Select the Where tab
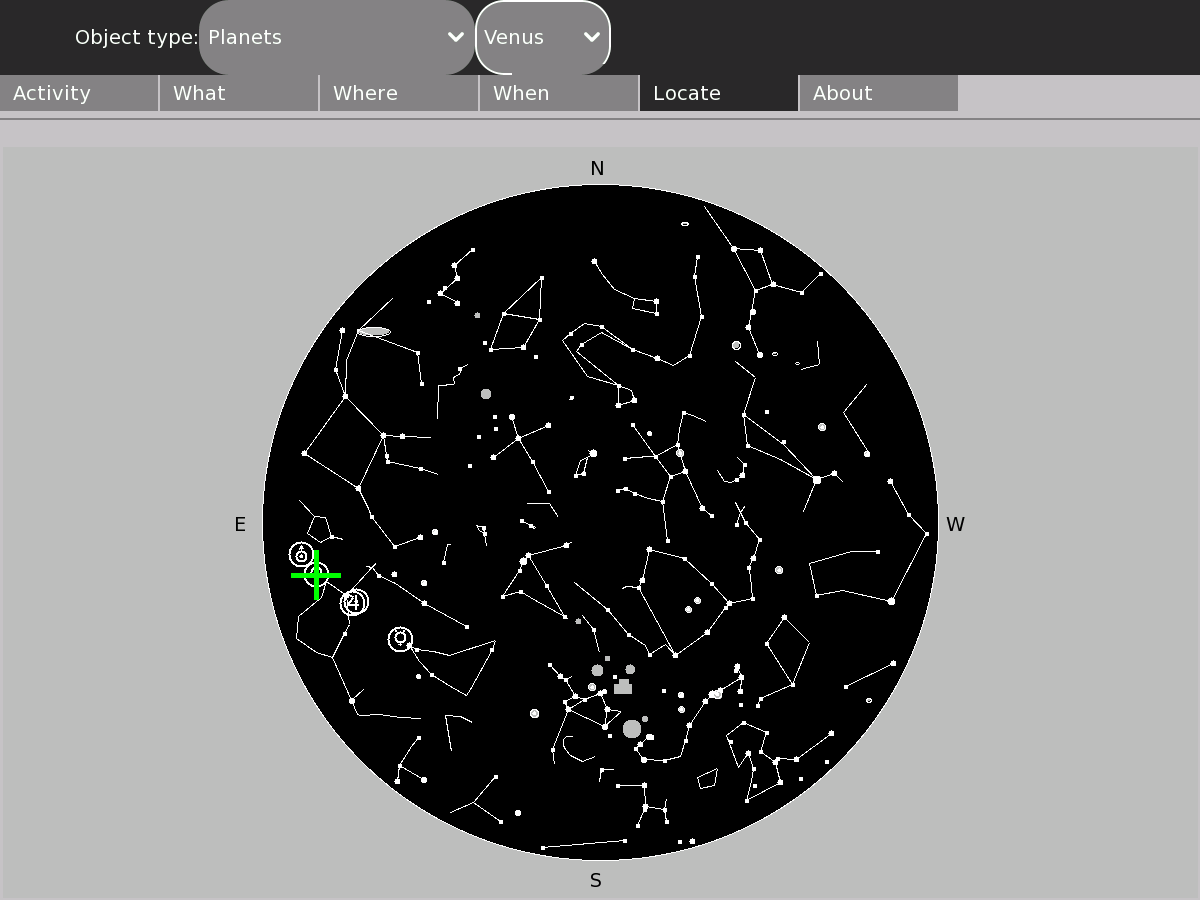This screenshot has height=900, width=1200. click(399, 93)
